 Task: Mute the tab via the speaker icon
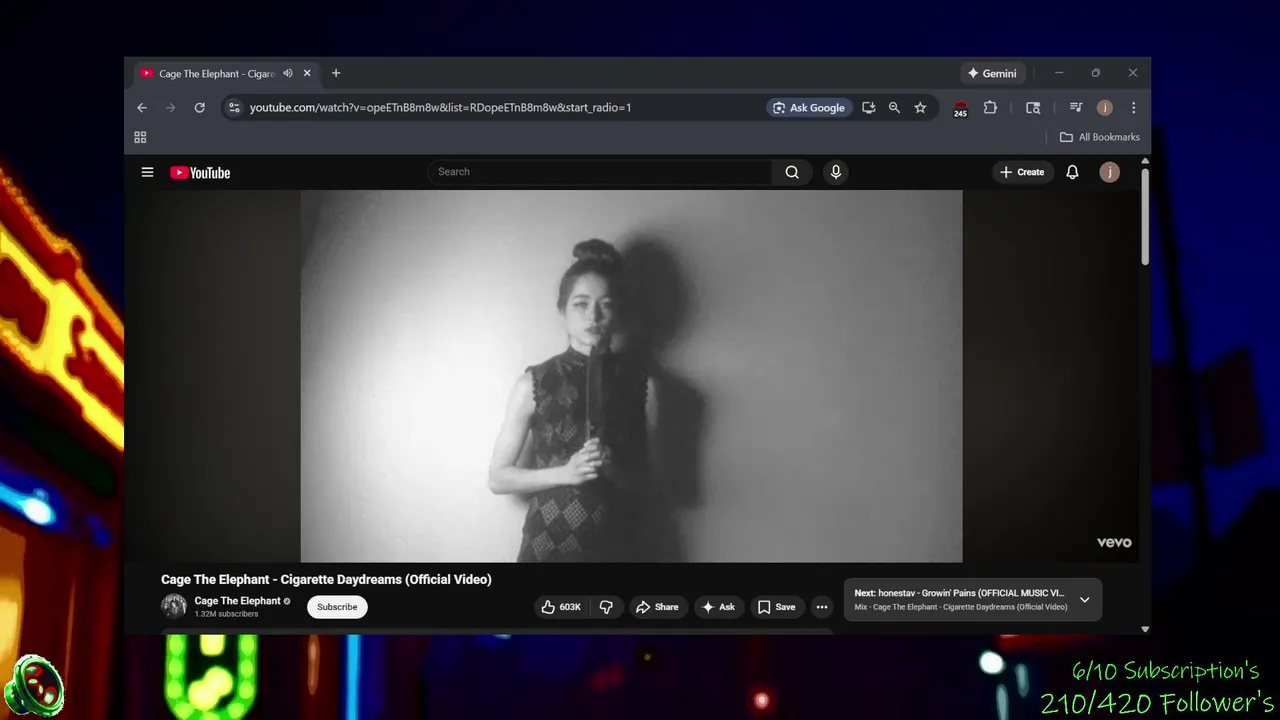[x=288, y=73]
